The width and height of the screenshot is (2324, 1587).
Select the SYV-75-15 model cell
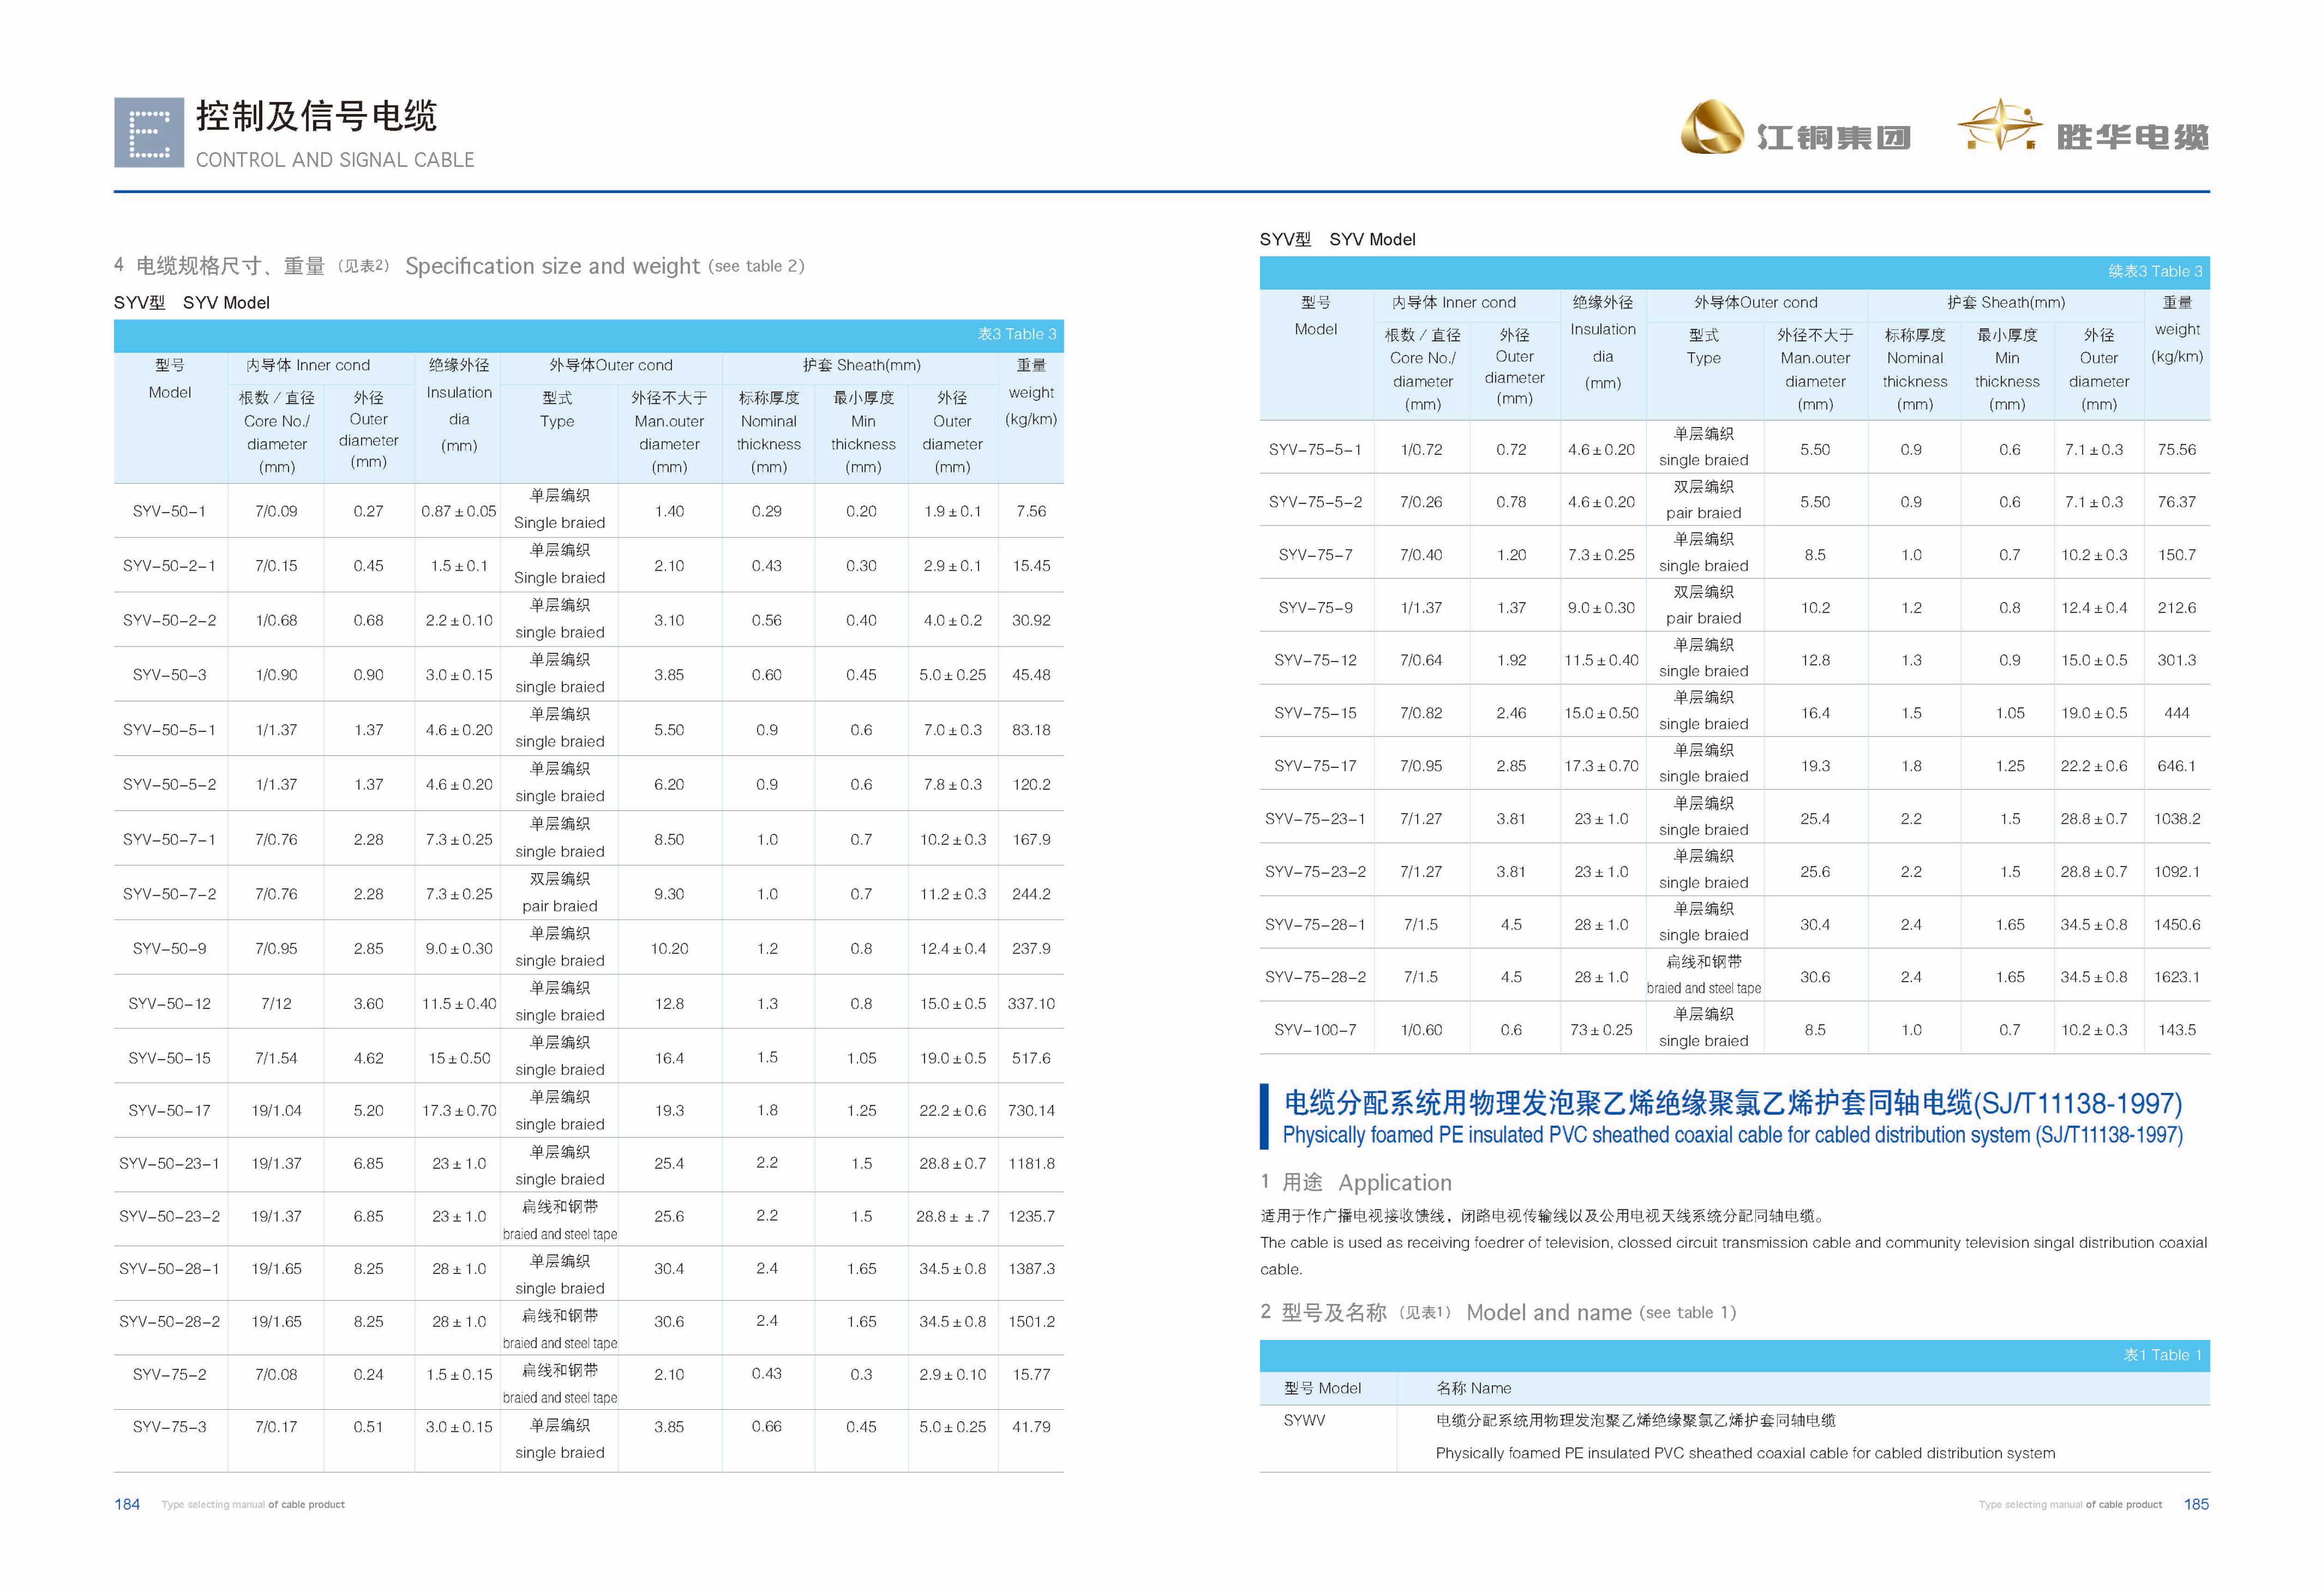[1316, 714]
